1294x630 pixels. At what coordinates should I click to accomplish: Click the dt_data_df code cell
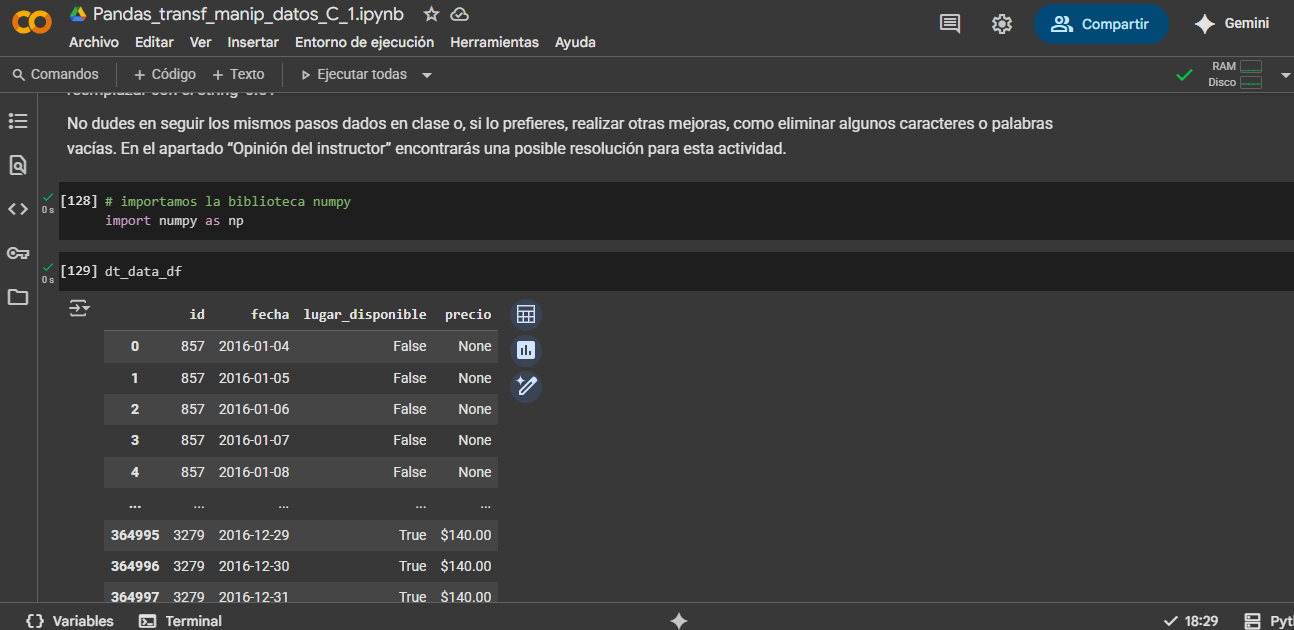[676, 271]
